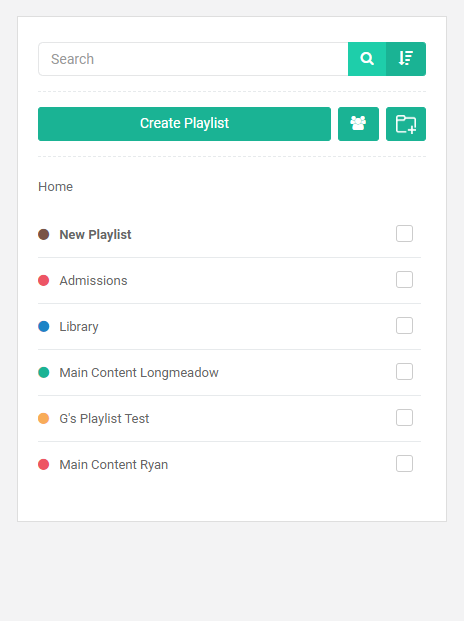Image resolution: width=464 pixels, height=621 pixels.
Task: Click the red dot beside Admissions
Action: [44, 280]
